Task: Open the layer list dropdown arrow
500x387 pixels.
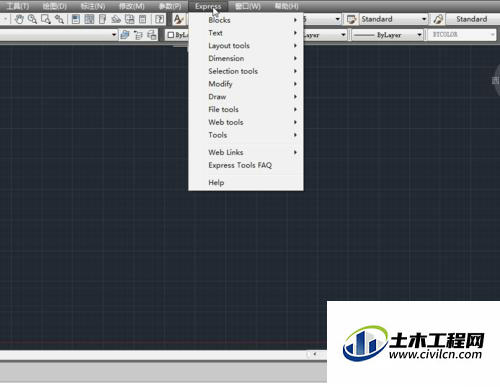Action: tap(114, 35)
